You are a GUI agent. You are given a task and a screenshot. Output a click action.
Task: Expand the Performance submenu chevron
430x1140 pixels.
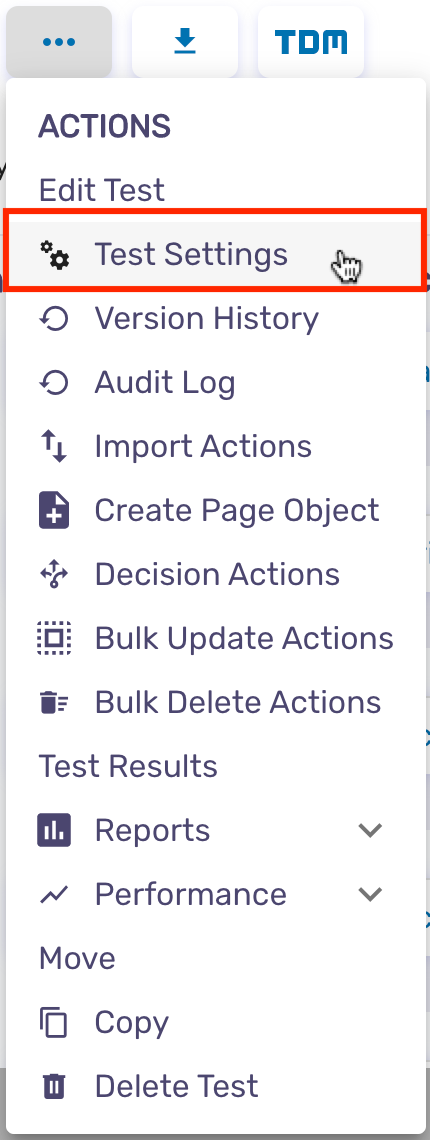(x=370, y=894)
